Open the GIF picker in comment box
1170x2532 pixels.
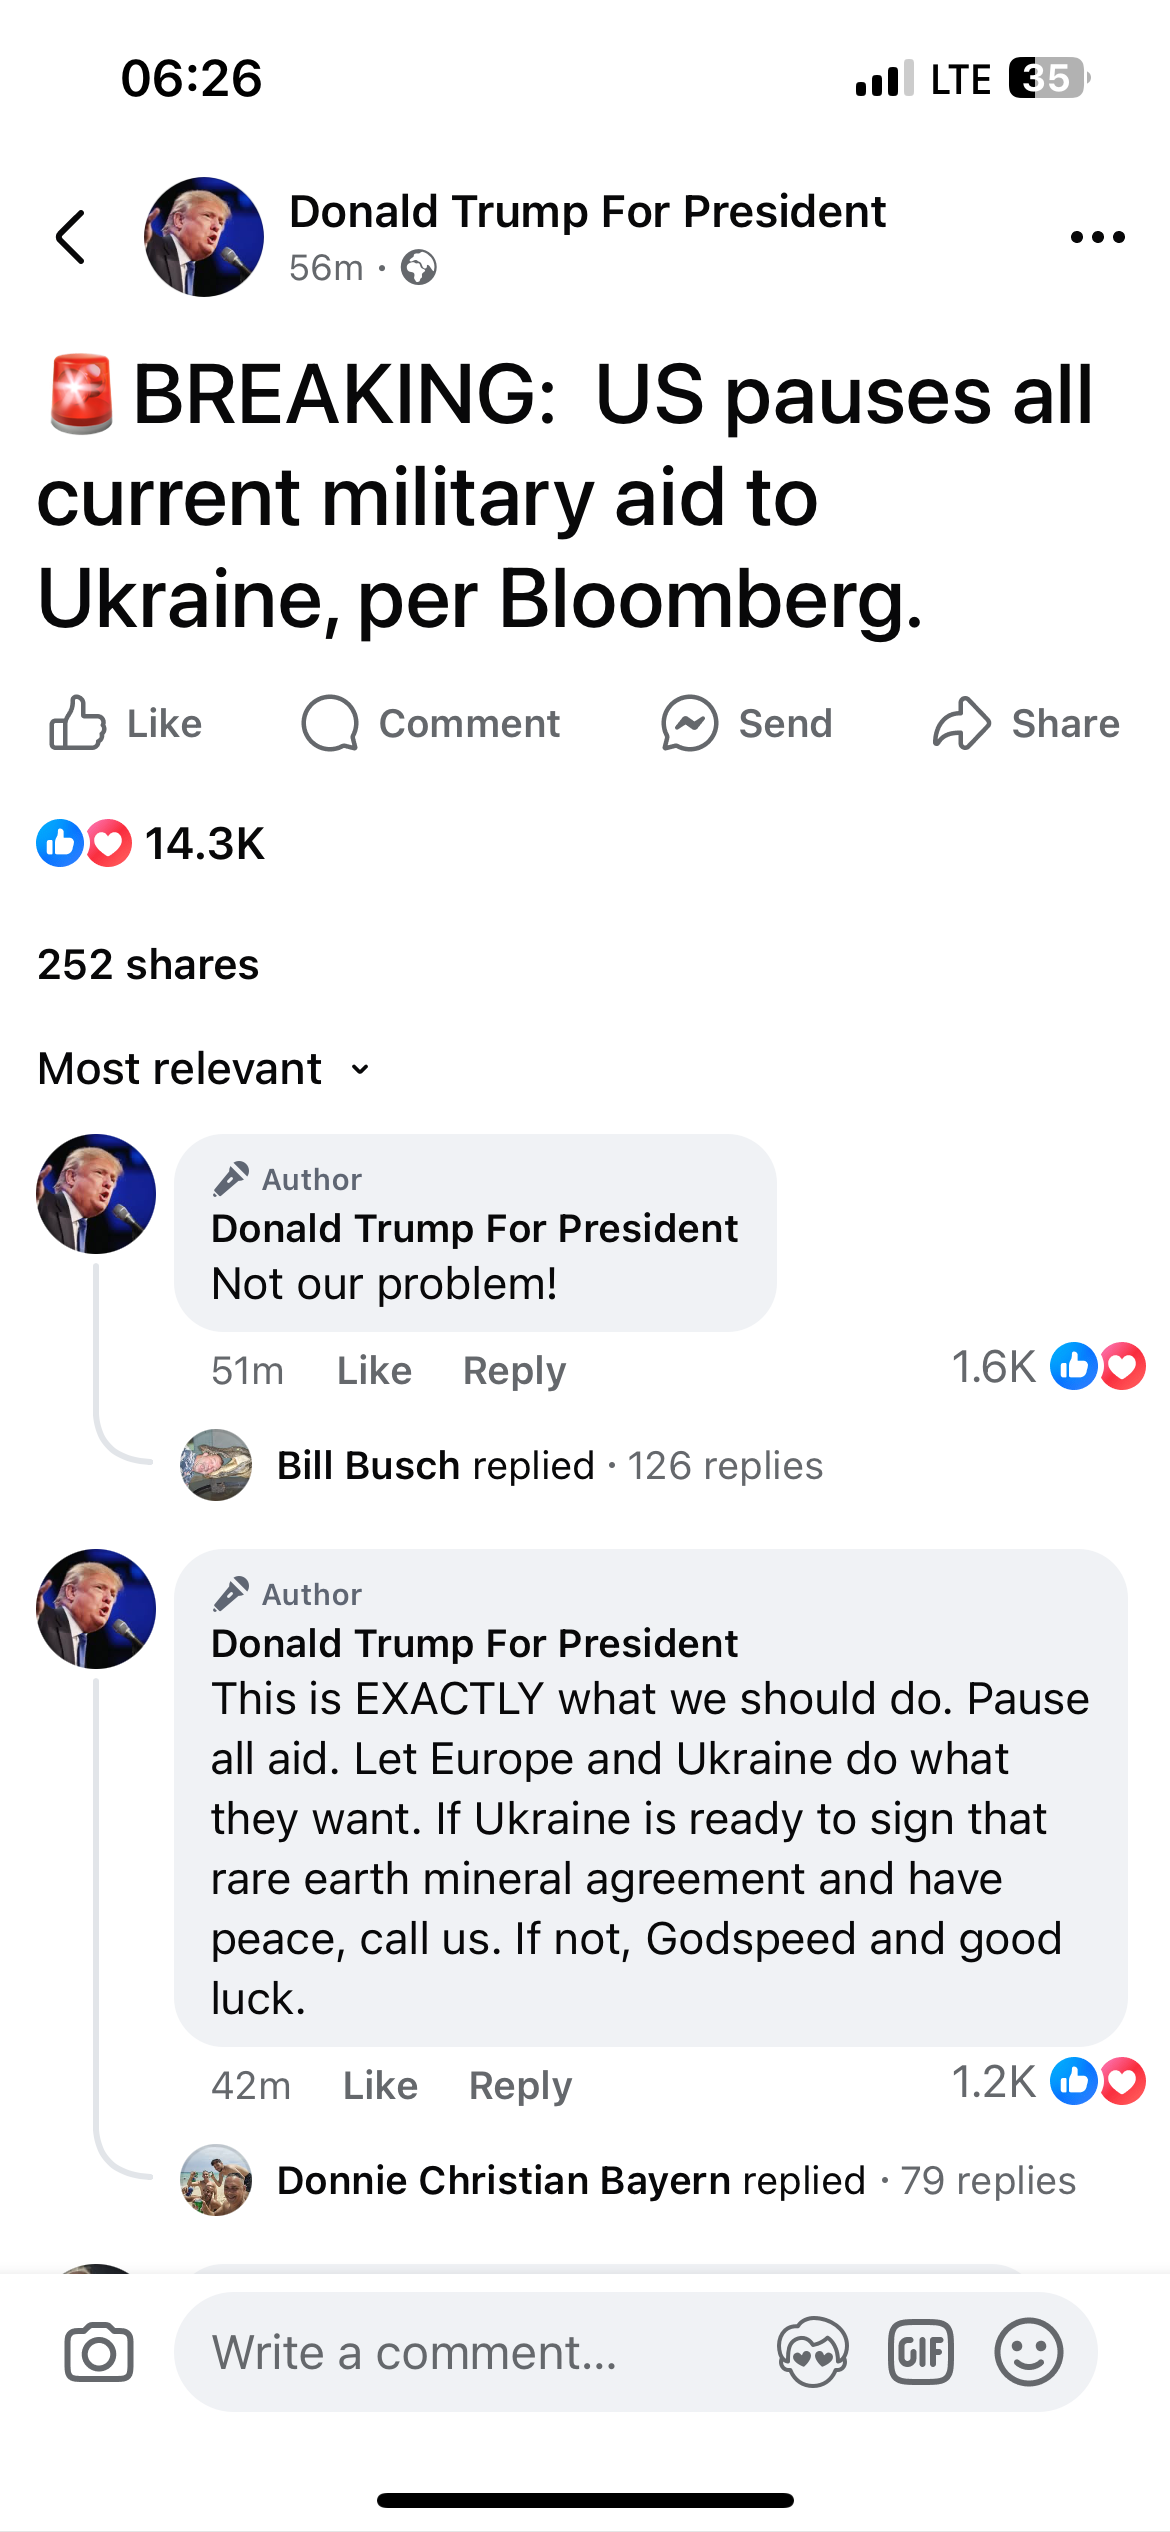920,2352
